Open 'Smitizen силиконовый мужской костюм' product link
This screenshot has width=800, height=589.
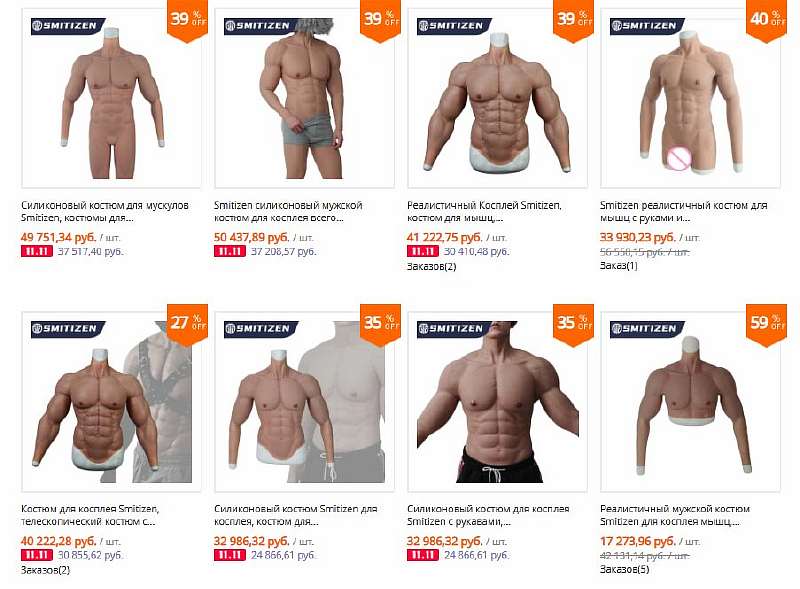point(288,211)
